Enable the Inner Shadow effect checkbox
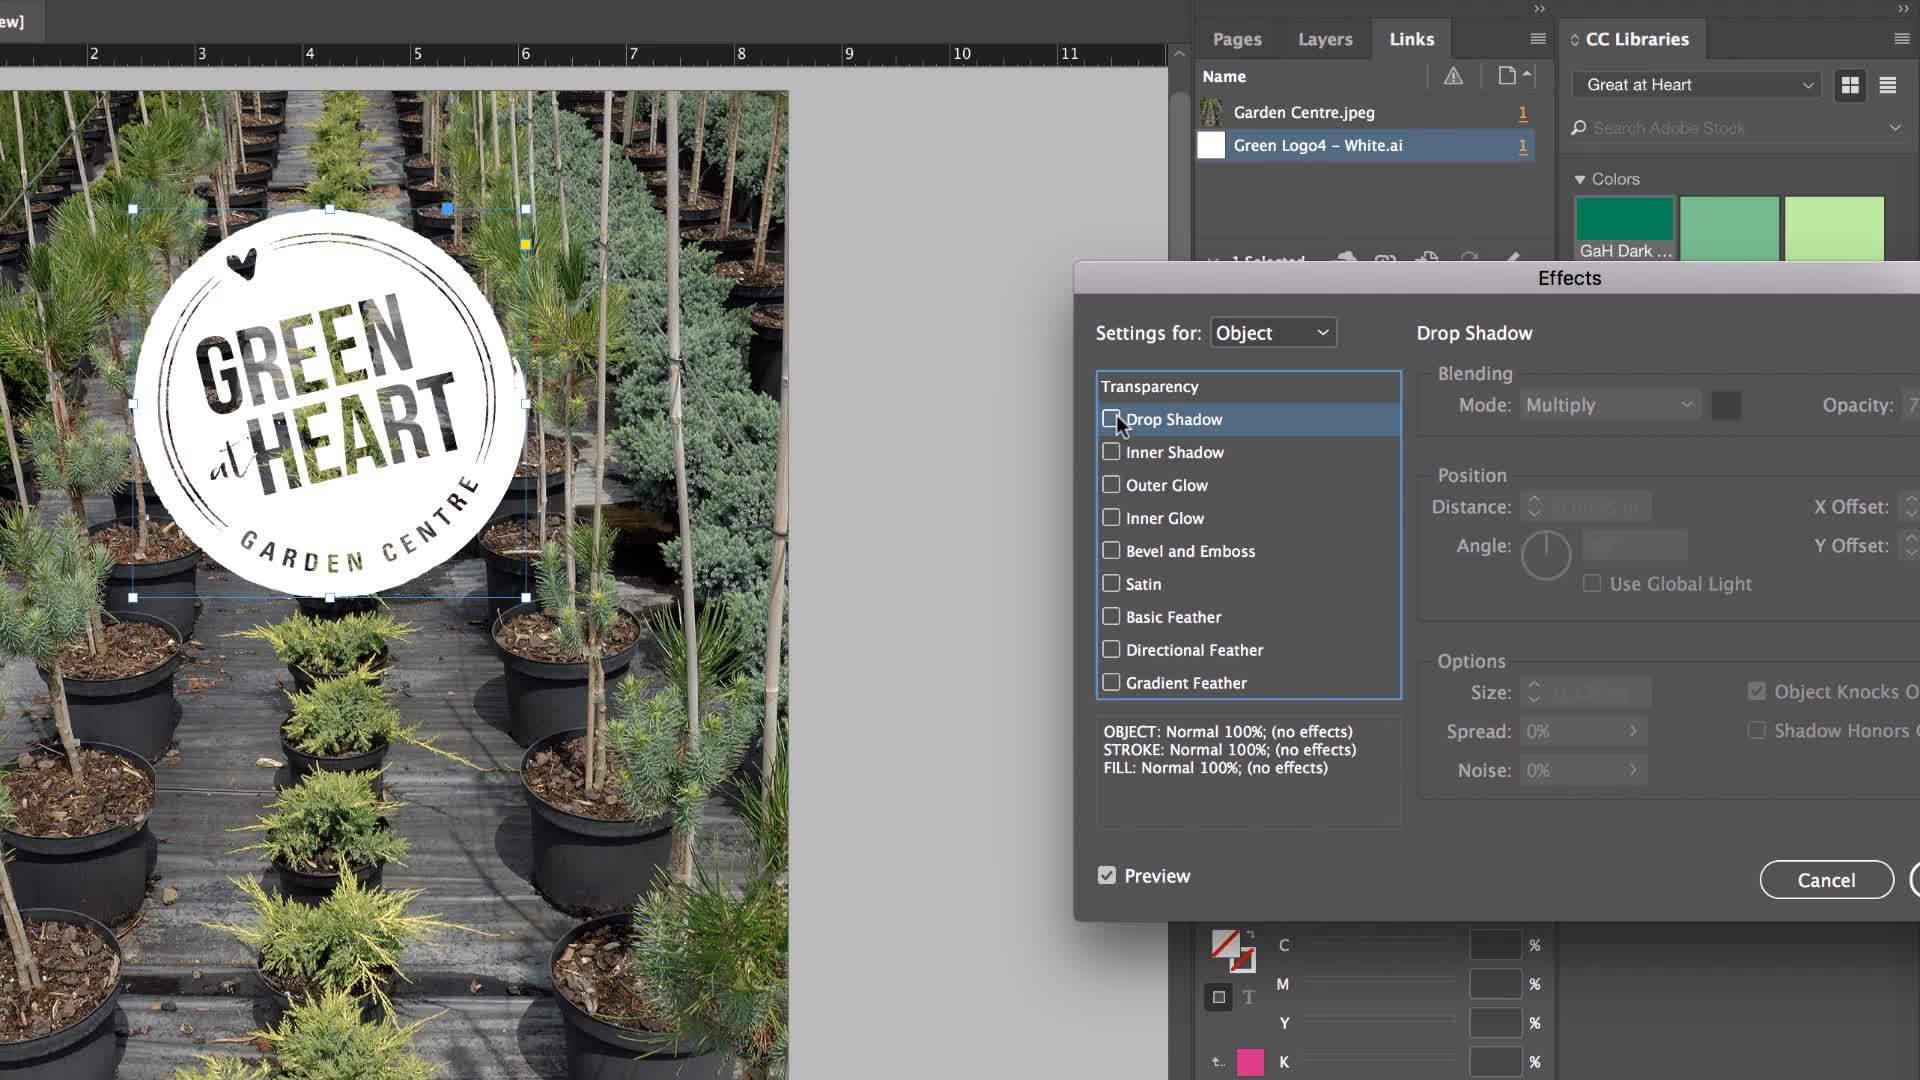1920x1080 pixels. coord(1111,452)
